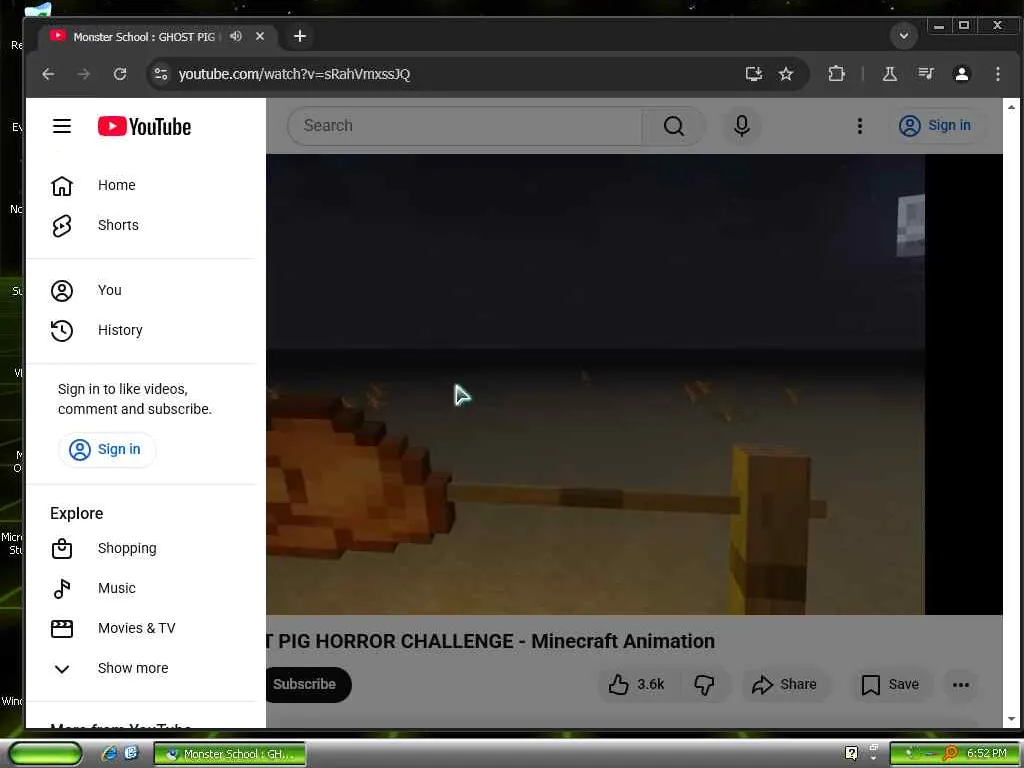The image size is (1024, 768).
Task: Open Home in the sidebar
Action: (145, 185)
